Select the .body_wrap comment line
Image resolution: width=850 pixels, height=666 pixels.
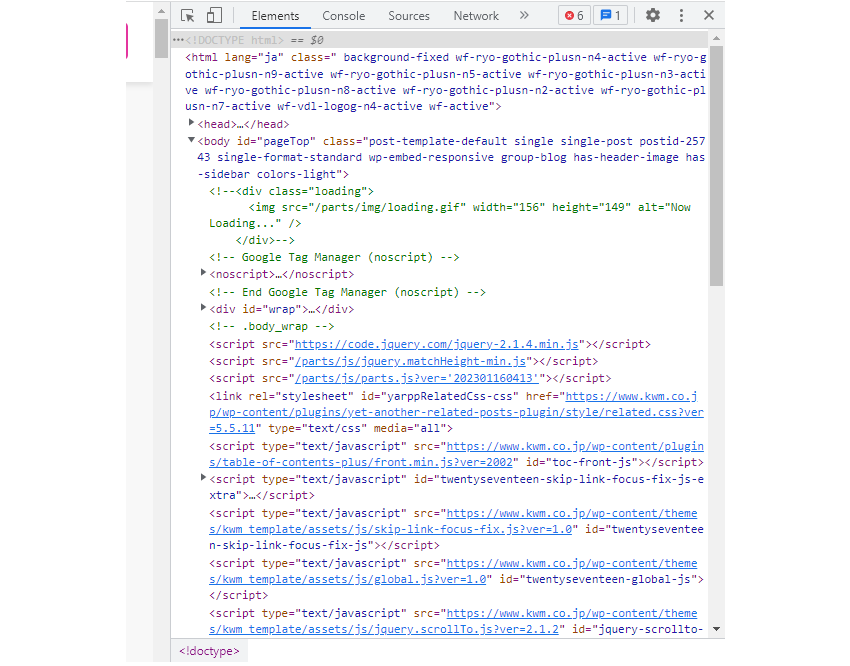click(x=272, y=327)
